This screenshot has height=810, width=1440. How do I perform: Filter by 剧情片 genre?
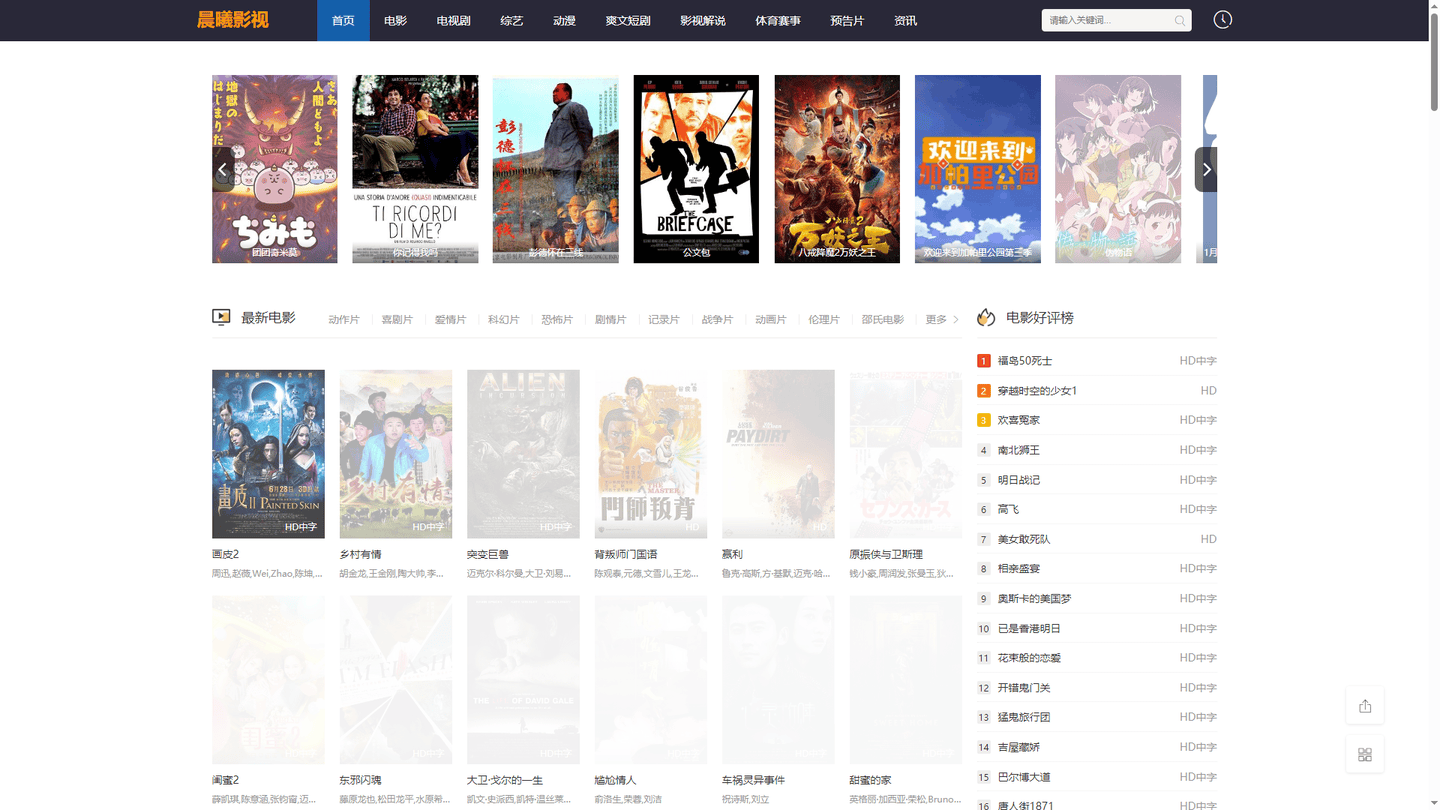point(610,320)
